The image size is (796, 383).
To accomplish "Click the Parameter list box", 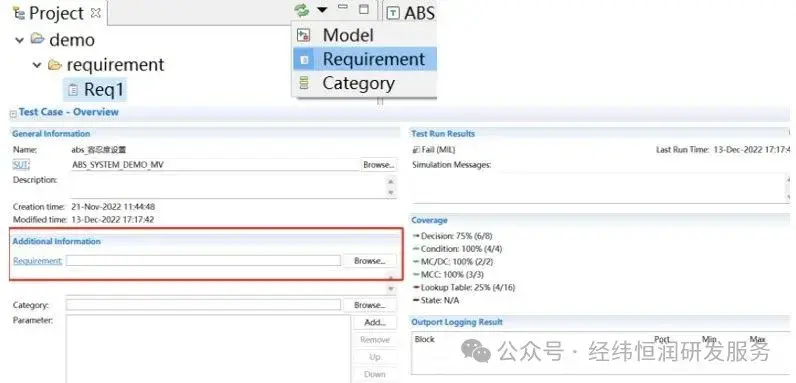I will click(208, 349).
